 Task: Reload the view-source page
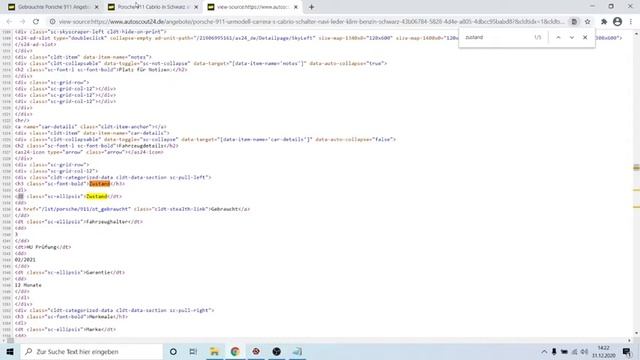36,22
